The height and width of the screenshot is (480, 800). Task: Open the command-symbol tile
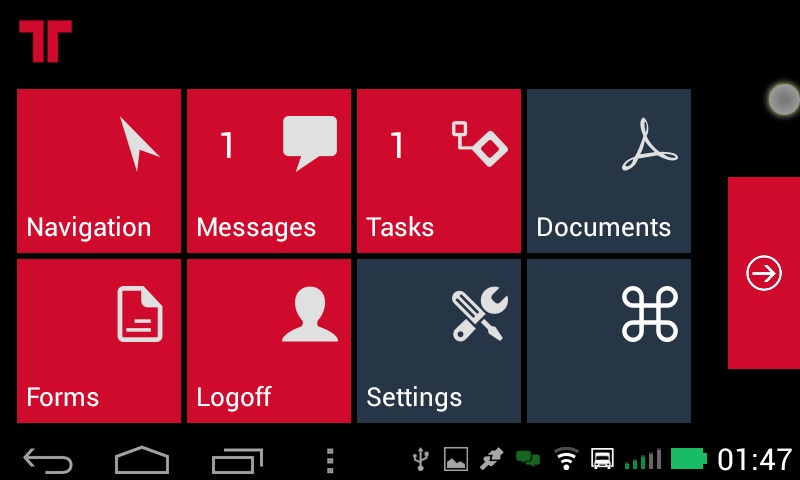click(x=609, y=341)
